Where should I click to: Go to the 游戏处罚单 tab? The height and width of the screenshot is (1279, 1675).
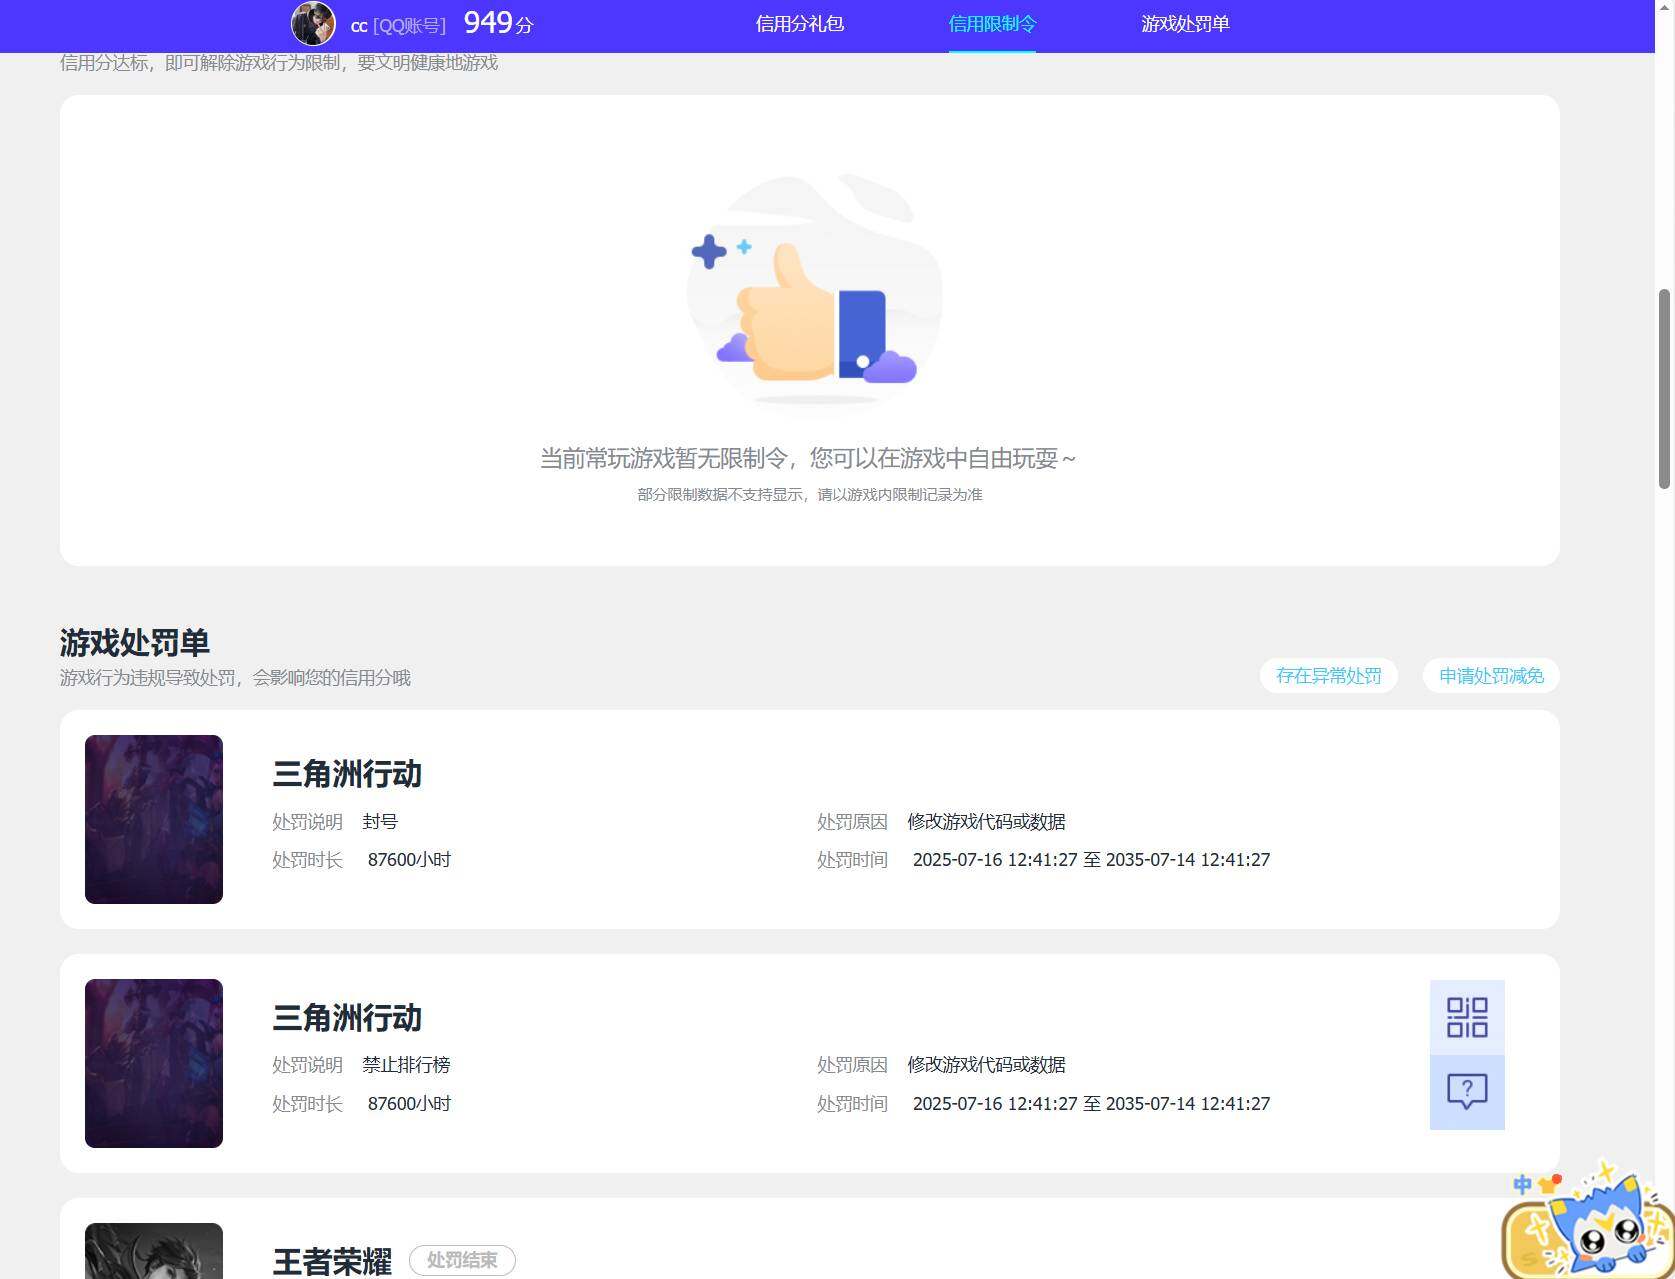pyautogui.click(x=1185, y=24)
